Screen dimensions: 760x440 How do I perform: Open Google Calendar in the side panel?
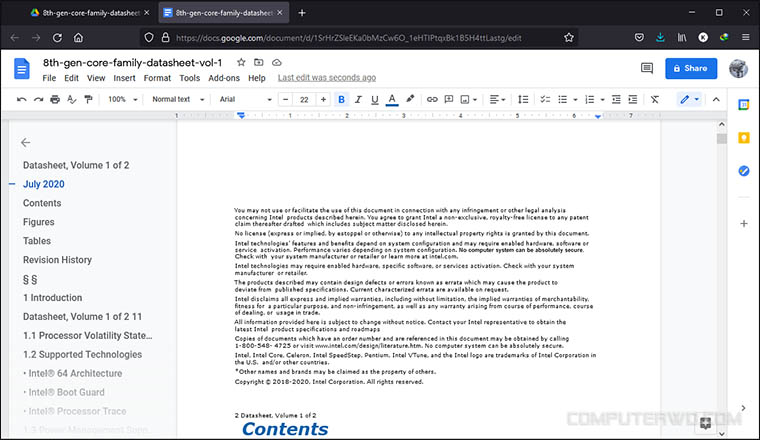pyautogui.click(x=744, y=104)
